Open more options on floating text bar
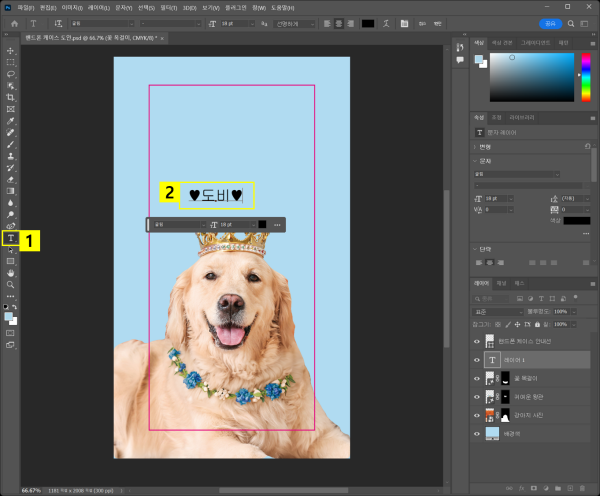This screenshot has width=600, height=496. click(x=277, y=224)
